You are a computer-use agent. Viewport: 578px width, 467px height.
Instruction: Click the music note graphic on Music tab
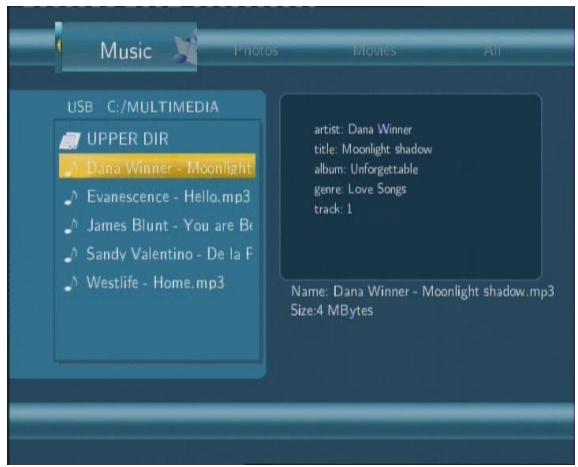[x=185, y=49]
